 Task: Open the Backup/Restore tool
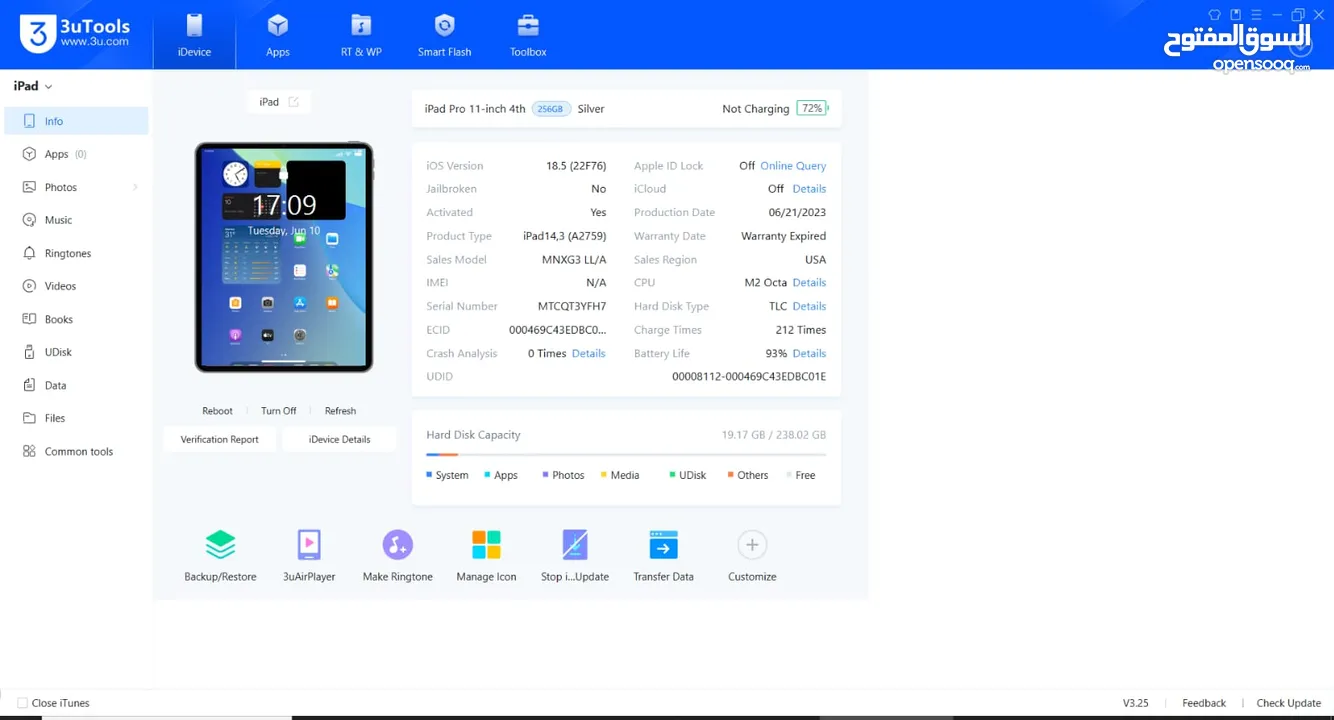220,556
